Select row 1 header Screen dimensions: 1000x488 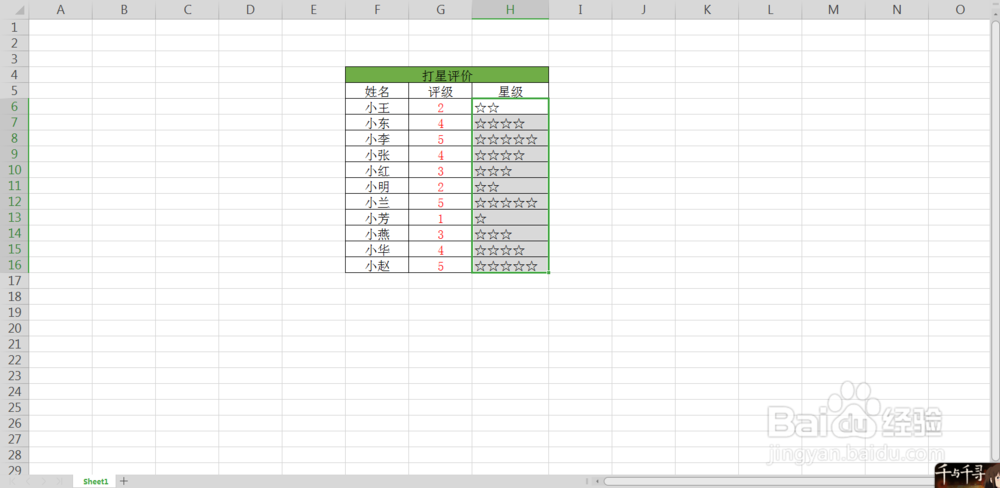click(15, 27)
